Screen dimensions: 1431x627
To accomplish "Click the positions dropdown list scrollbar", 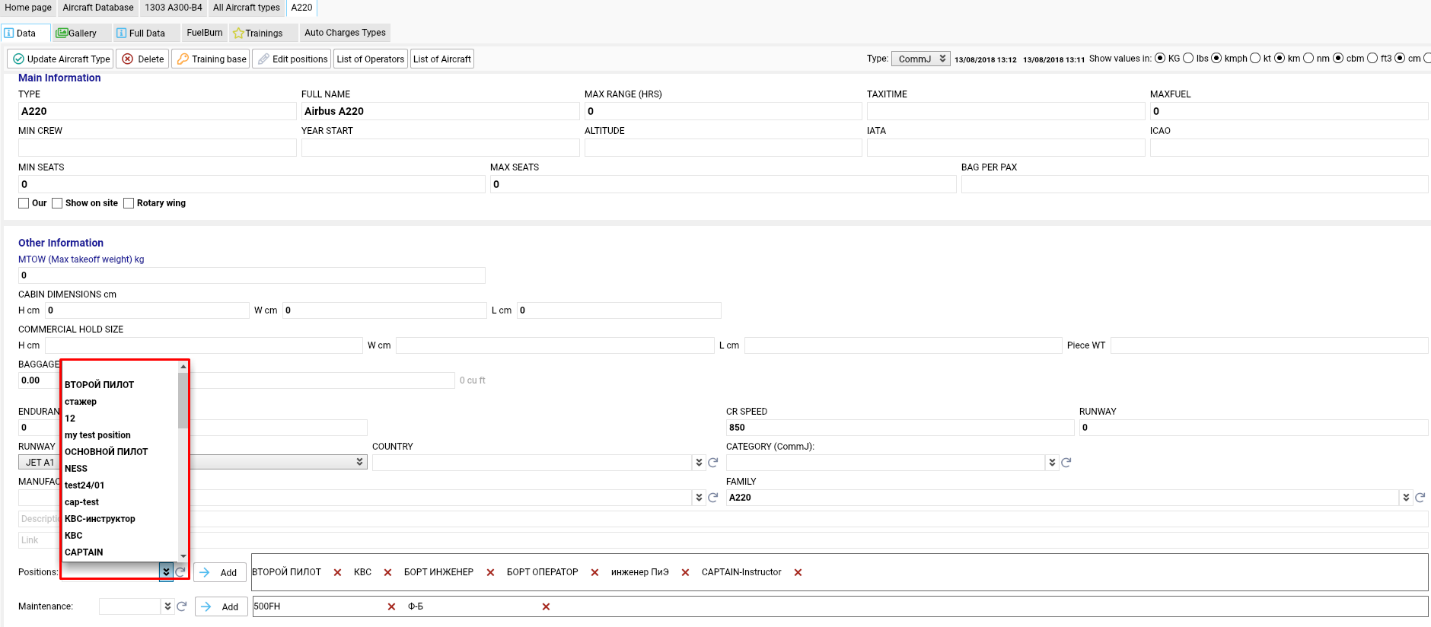I will 183,400.
